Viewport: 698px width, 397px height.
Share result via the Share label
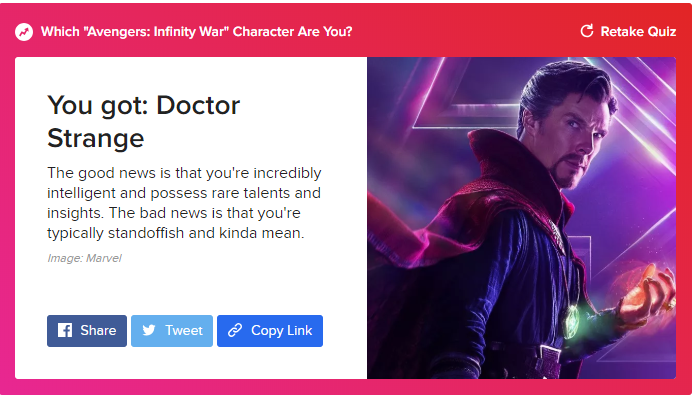point(98,330)
